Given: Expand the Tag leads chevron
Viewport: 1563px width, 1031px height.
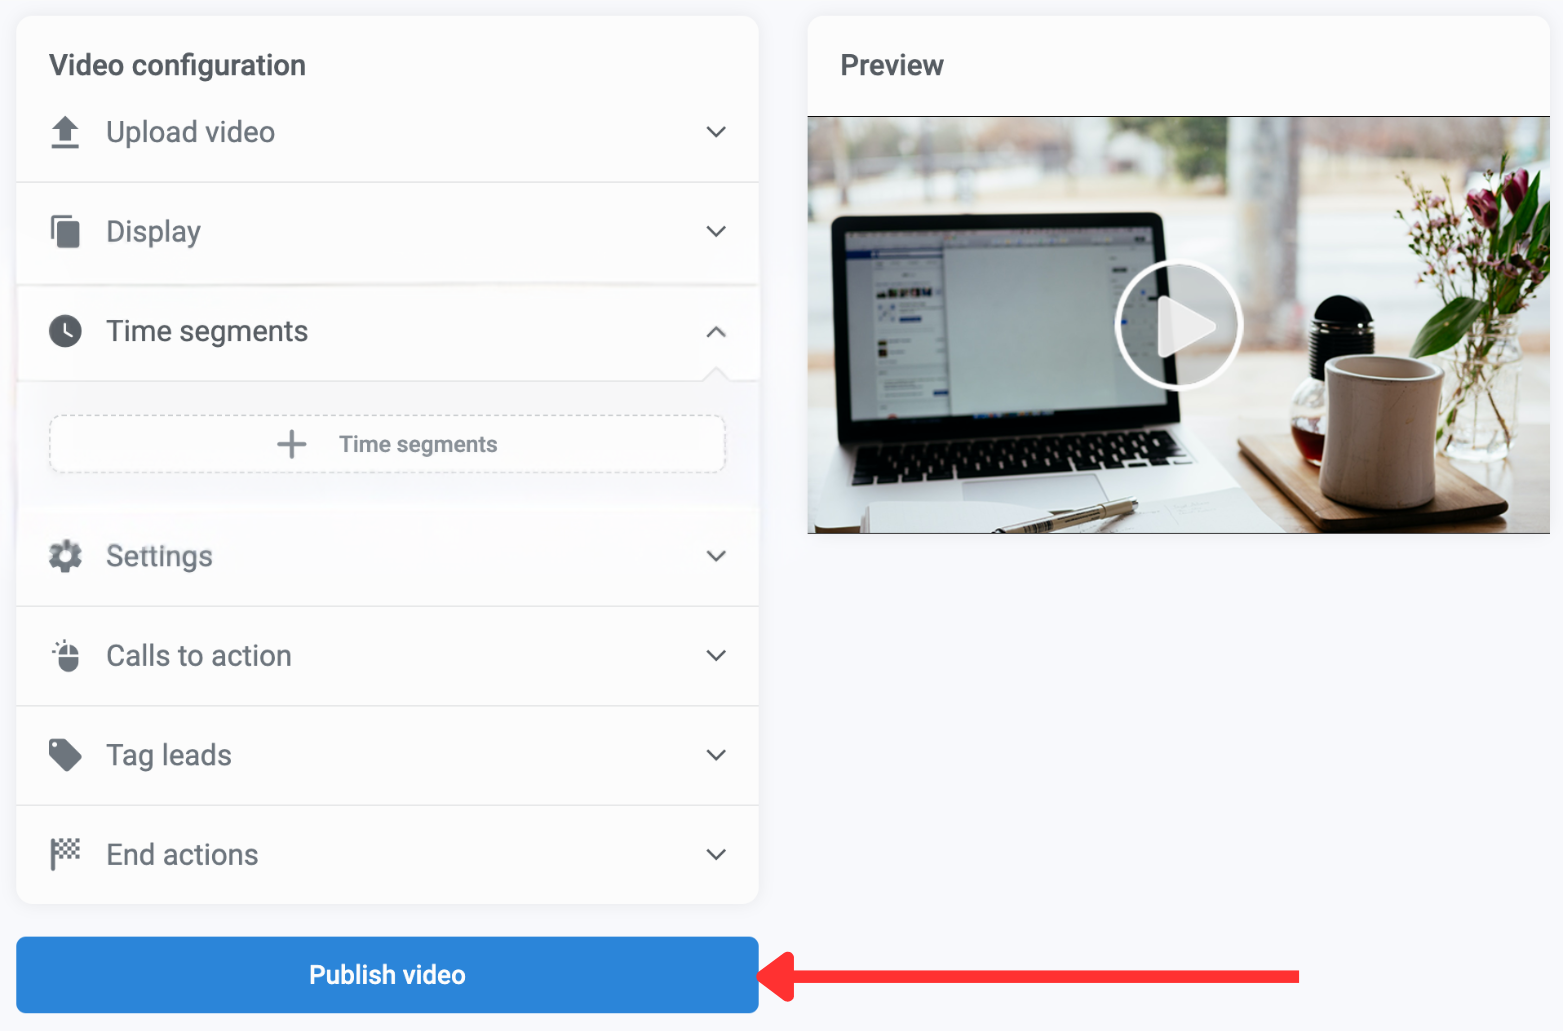Looking at the screenshot, I should point(716,755).
